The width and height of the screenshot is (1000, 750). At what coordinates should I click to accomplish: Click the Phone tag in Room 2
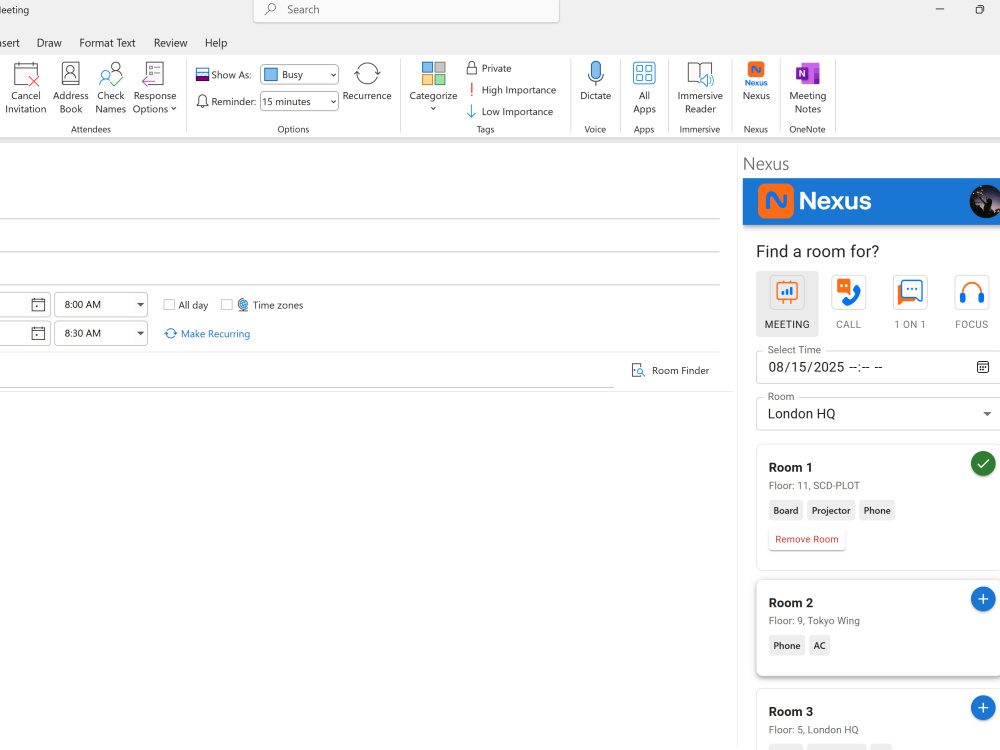point(786,646)
